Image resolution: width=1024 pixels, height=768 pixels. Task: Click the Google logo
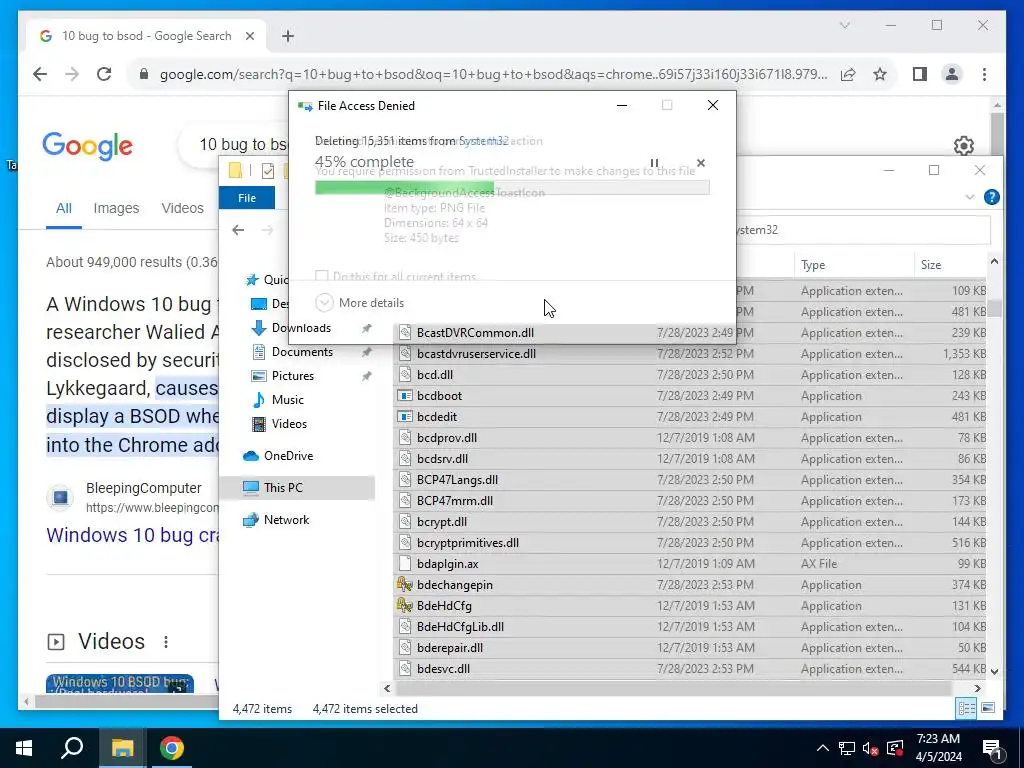[x=88, y=146]
